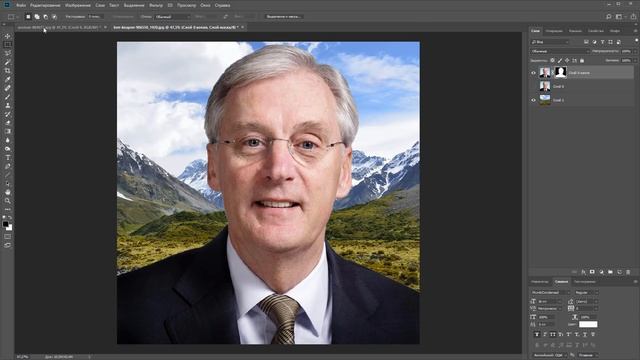Lock transparent pixels icon

point(552,60)
